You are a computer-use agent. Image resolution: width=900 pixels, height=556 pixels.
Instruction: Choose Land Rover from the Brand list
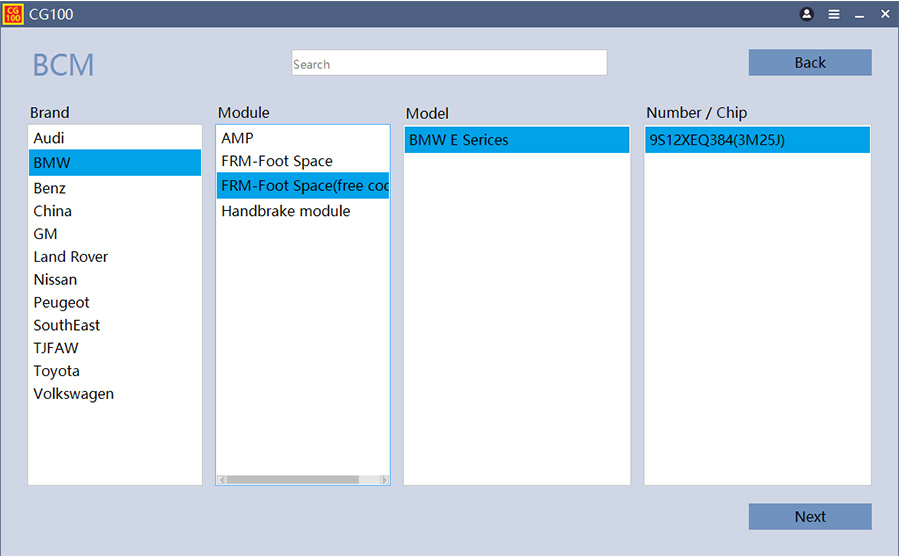click(71, 257)
